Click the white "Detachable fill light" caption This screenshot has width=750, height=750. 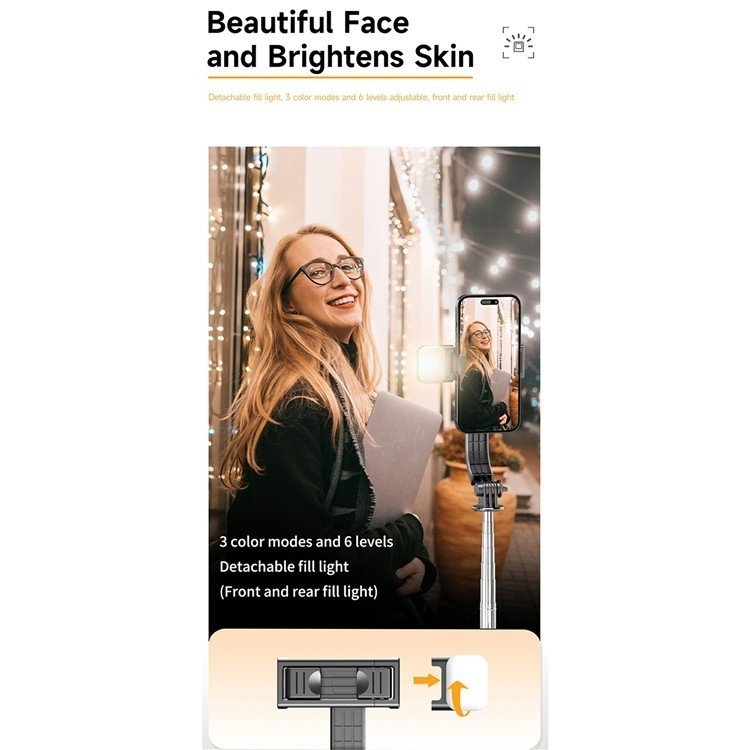[284, 567]
